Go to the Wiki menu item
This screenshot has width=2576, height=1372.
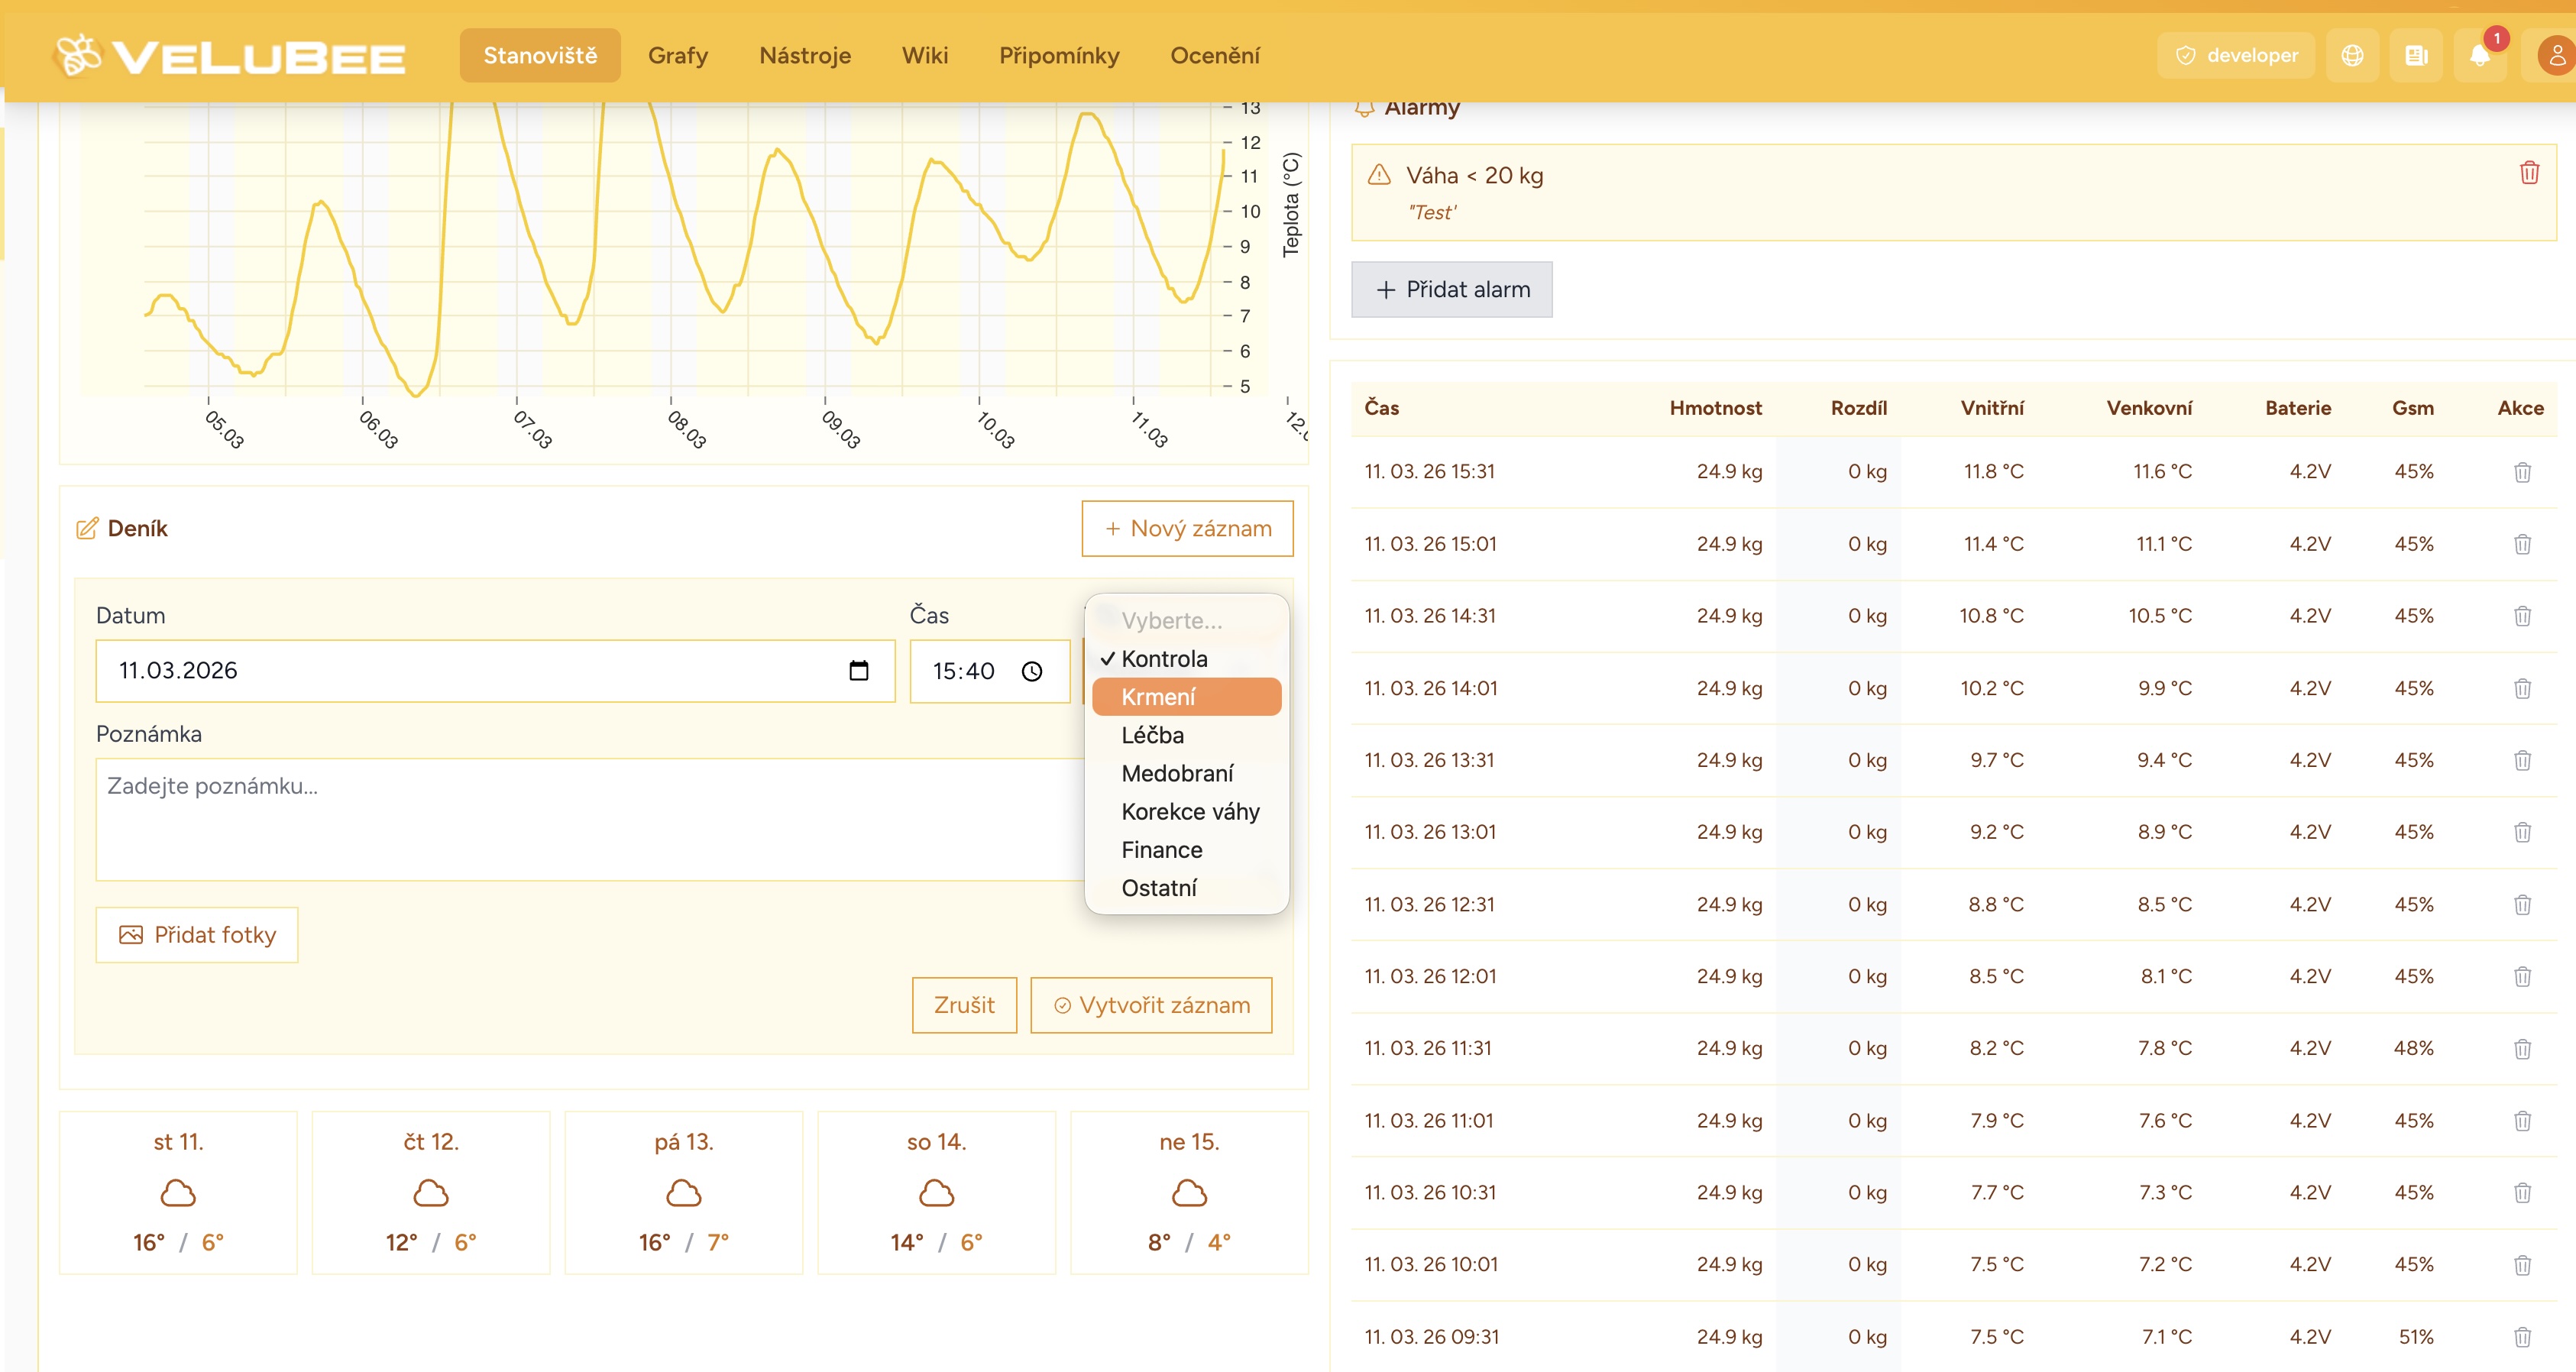(x=924, y=56)
